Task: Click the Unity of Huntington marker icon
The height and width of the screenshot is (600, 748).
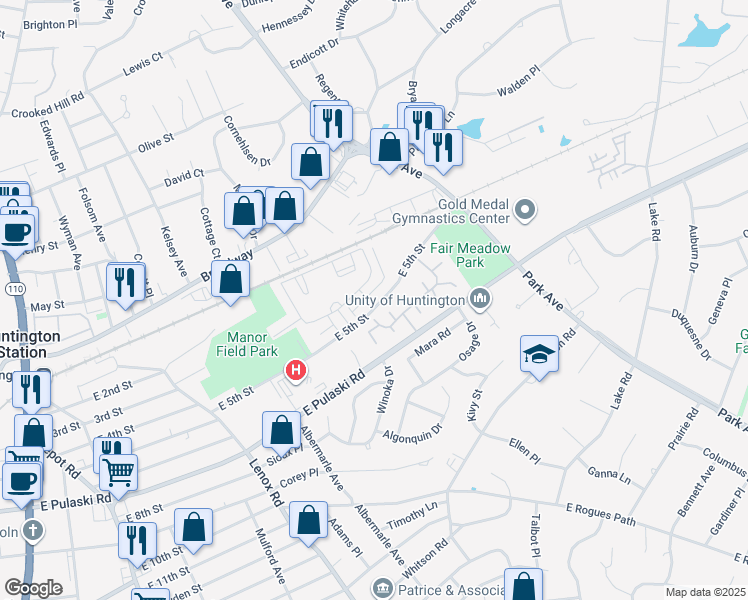Action: [480, 299]
